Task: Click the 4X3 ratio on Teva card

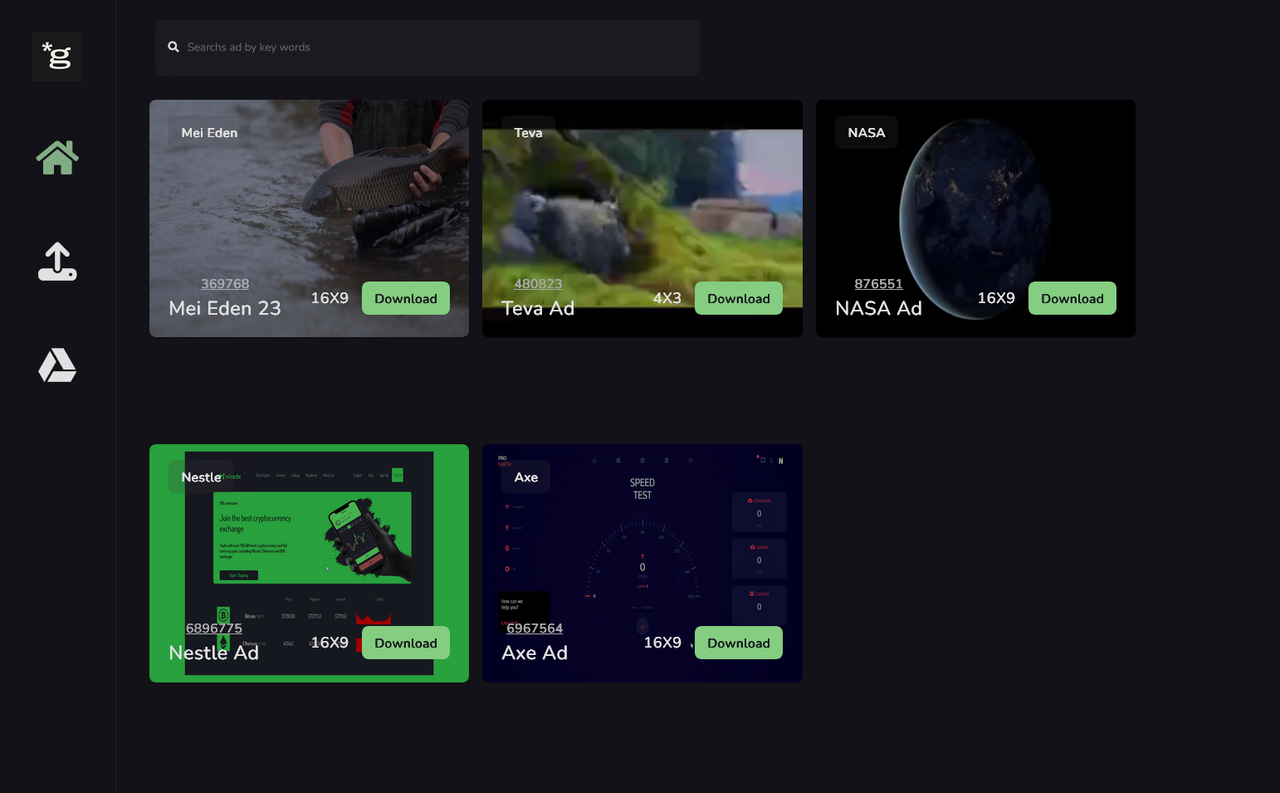Action: (667, 298)
